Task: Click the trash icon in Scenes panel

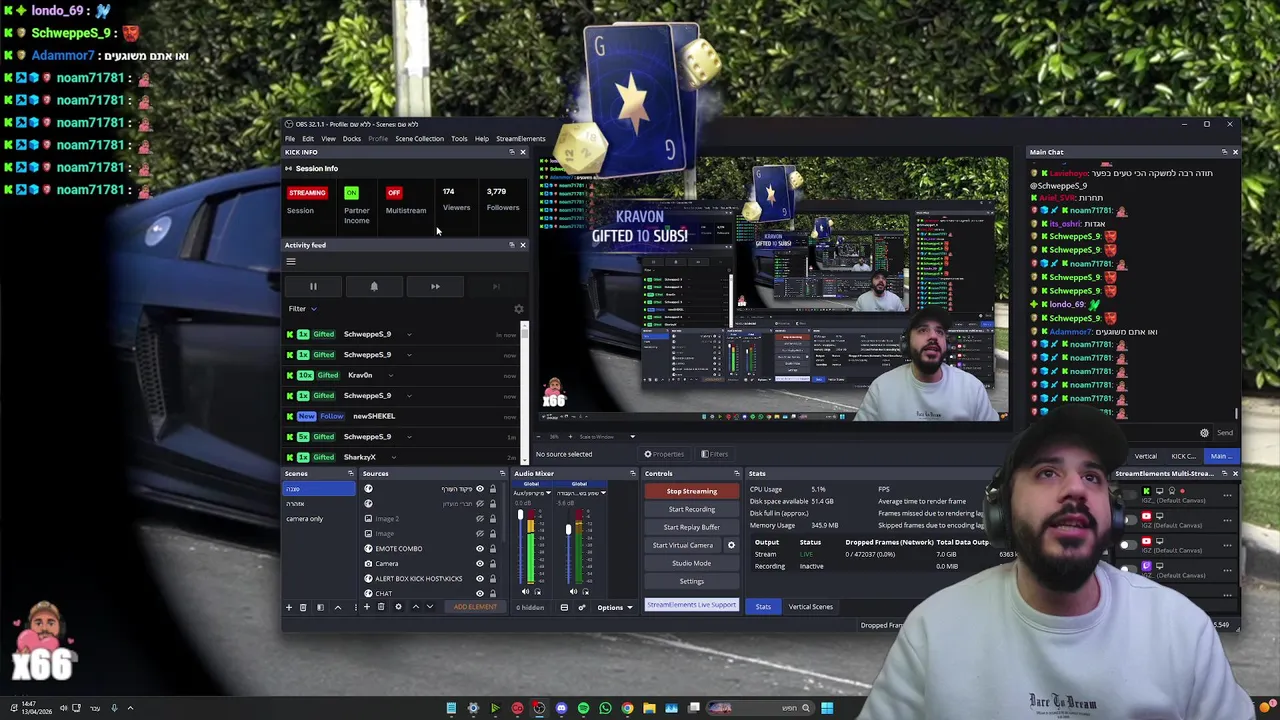Action: click(303, 607)
